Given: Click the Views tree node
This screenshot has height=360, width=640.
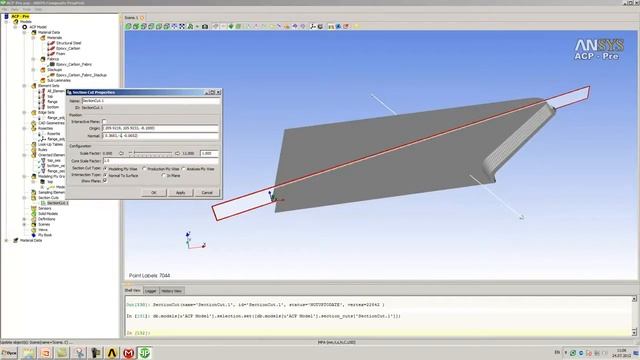Looking at the screenshot, I should pos(43,230).
